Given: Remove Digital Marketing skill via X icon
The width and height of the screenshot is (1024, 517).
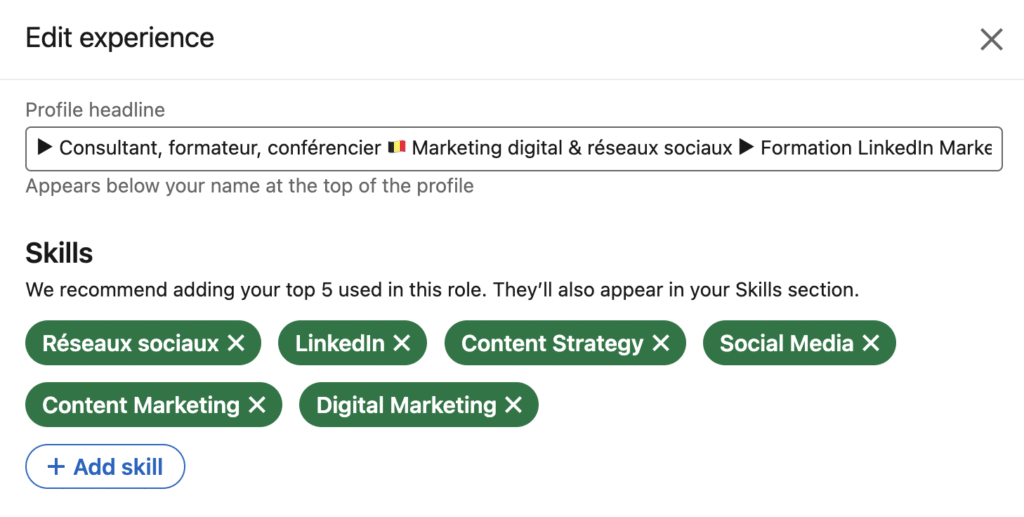Looking at the screenshot, I should [514, 405].
